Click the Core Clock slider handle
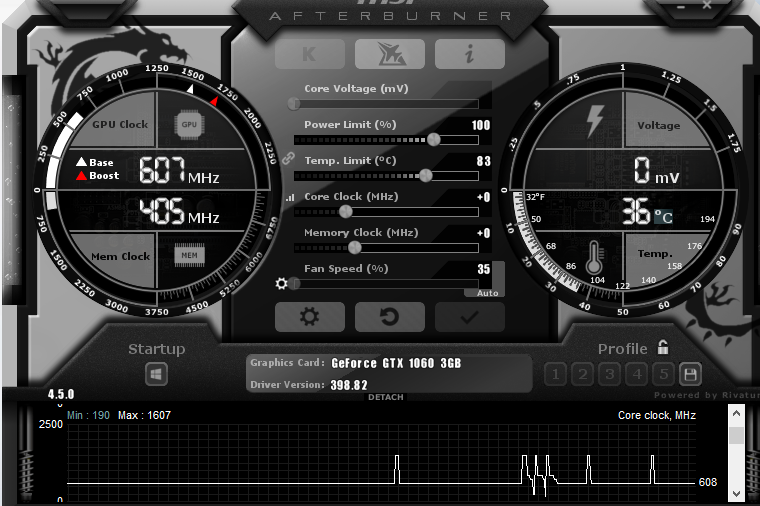Screen dimensions: 760x506 point(346,211)
